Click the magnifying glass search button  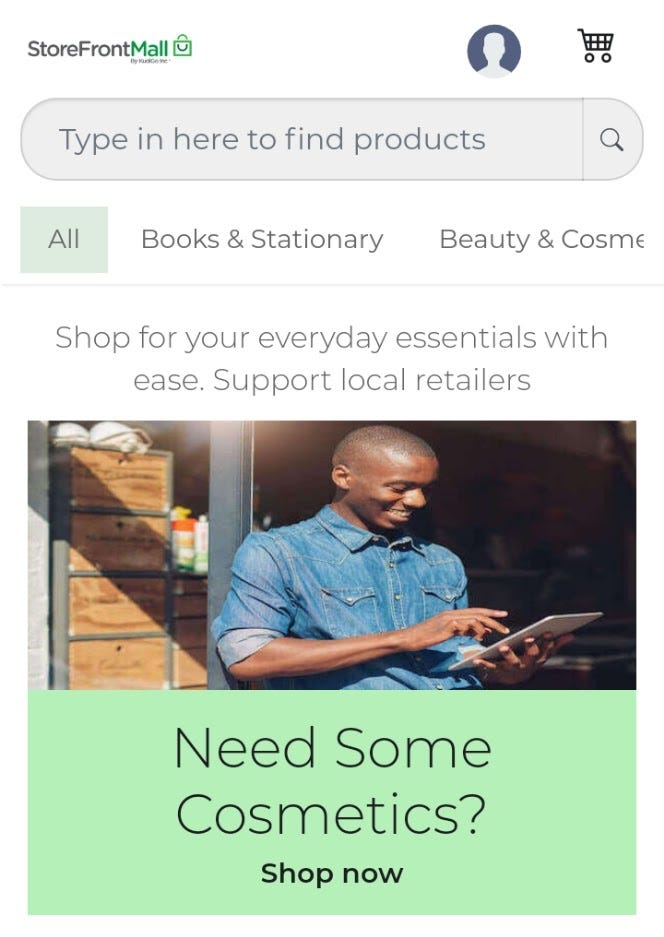click(x=612, y=139)
